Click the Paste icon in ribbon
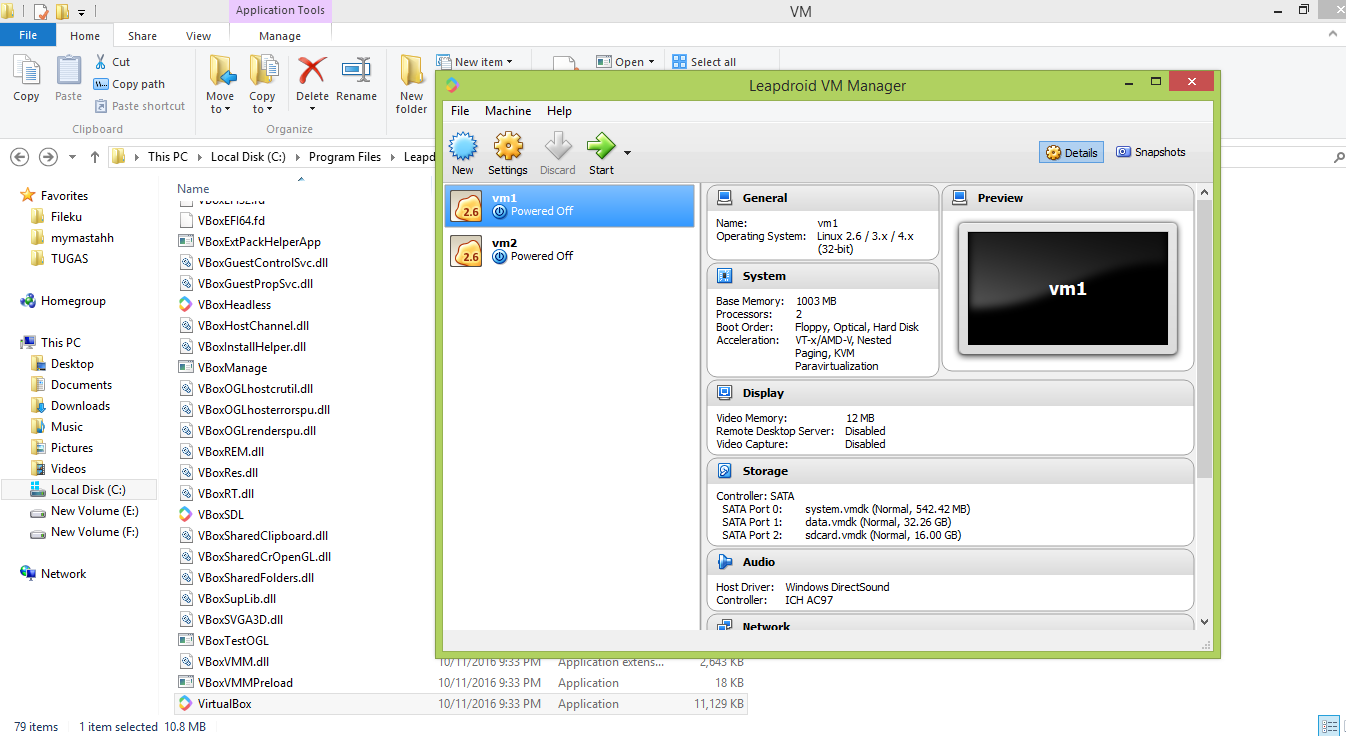 pos(68,72)
